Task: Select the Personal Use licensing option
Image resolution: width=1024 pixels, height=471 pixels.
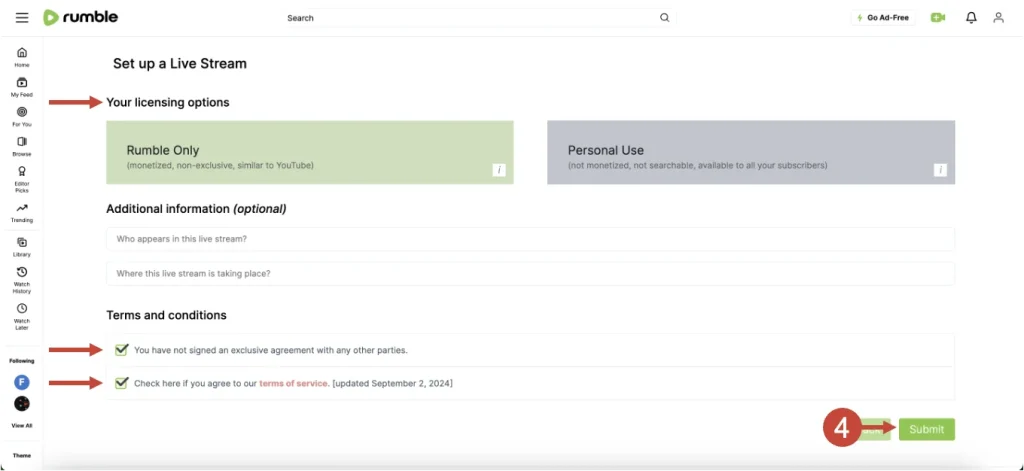Action: click(750, 152)
